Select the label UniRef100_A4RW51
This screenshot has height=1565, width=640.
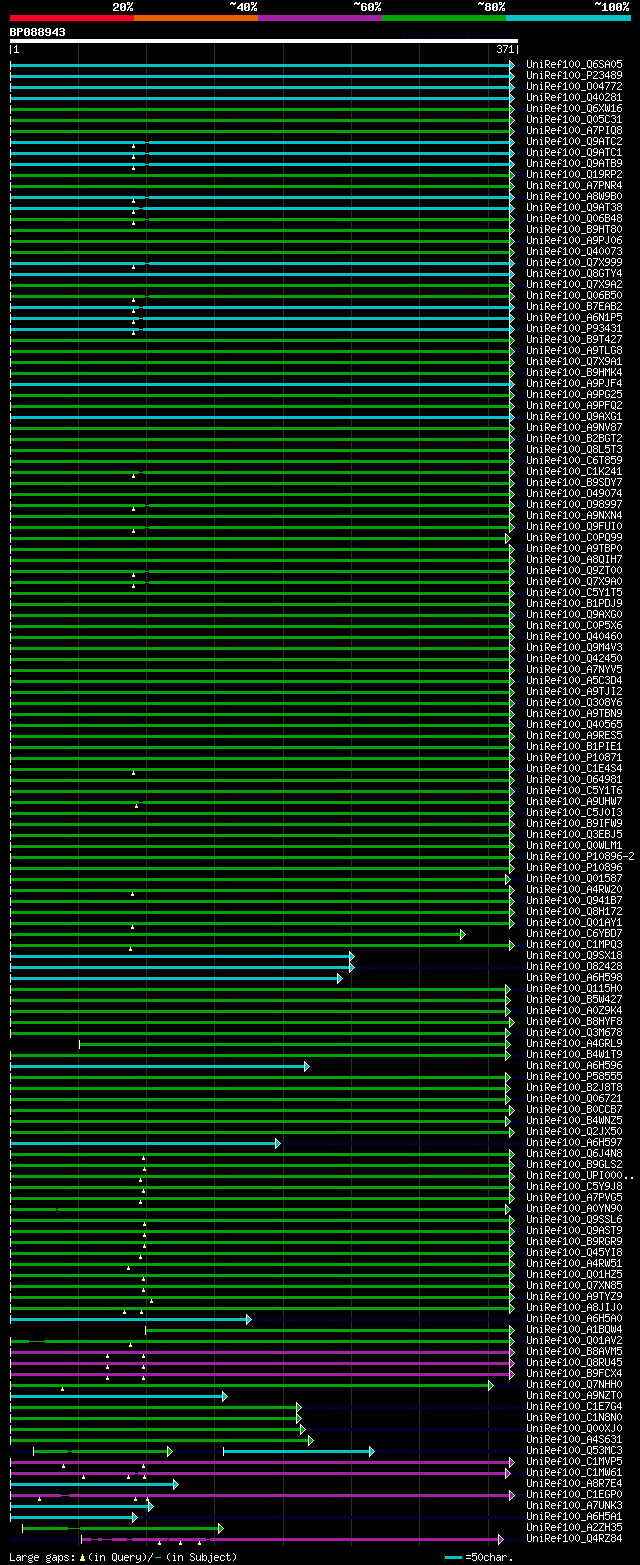click(x=573, y=1263)
